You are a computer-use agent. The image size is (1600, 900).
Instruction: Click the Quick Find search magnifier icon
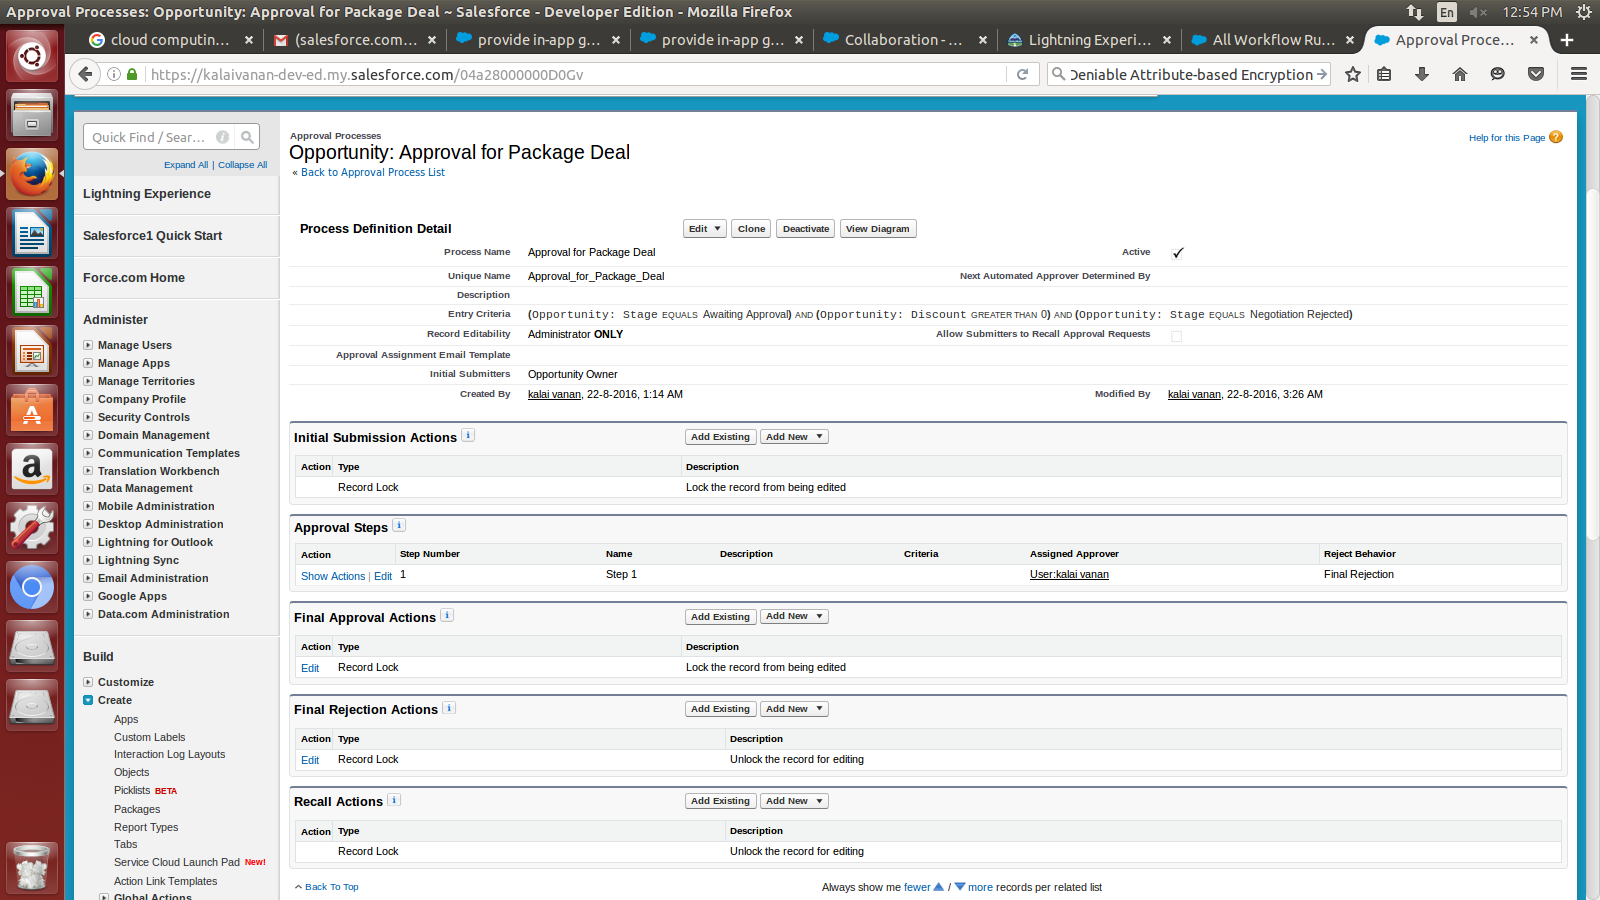click(247, 137)
